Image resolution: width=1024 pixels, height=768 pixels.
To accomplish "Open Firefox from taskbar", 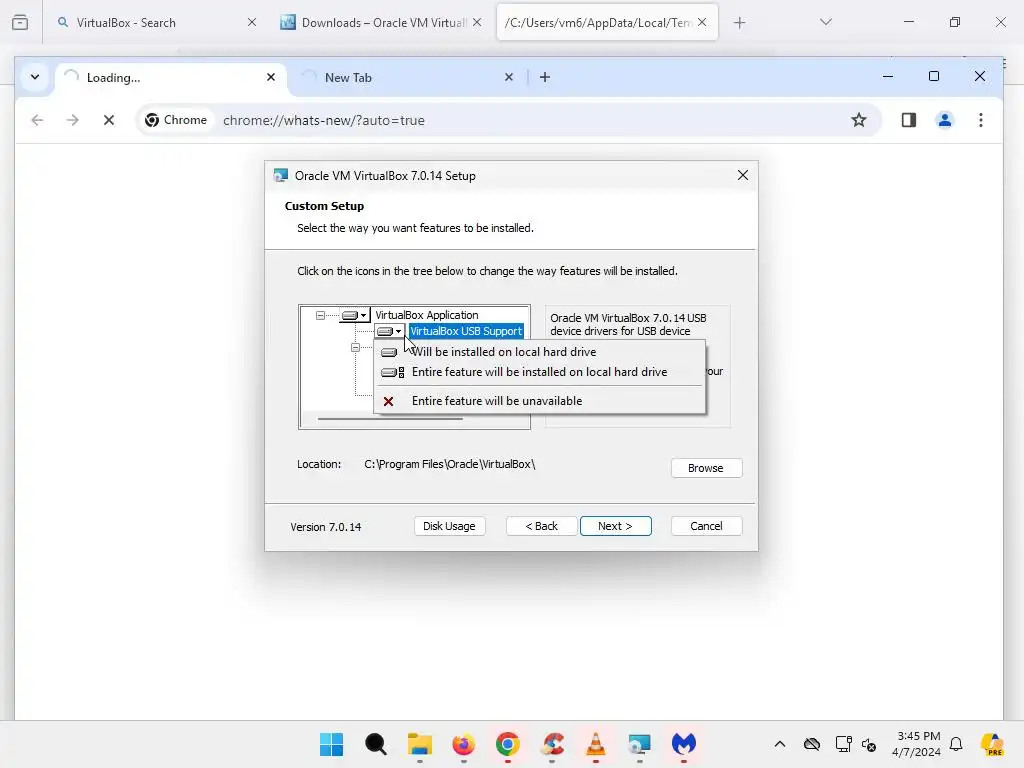I will coord(464,744).
